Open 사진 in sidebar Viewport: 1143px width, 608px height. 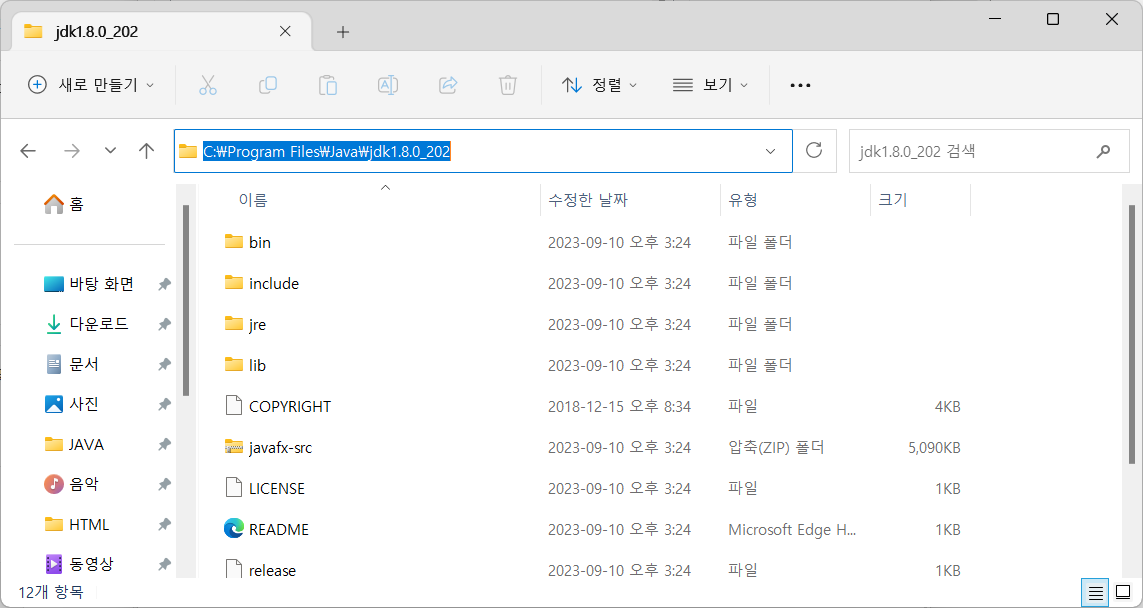[x=71, y=404]
